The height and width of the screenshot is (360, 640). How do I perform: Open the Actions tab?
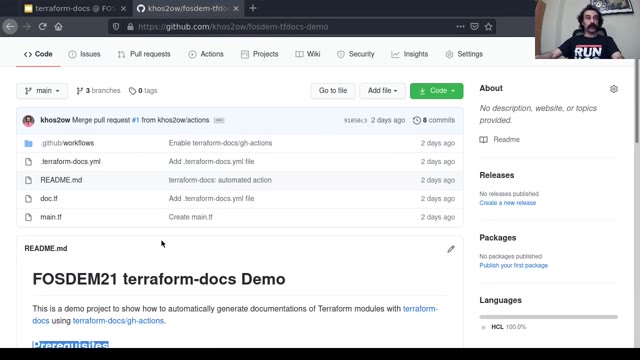click(x=206, y=54)
